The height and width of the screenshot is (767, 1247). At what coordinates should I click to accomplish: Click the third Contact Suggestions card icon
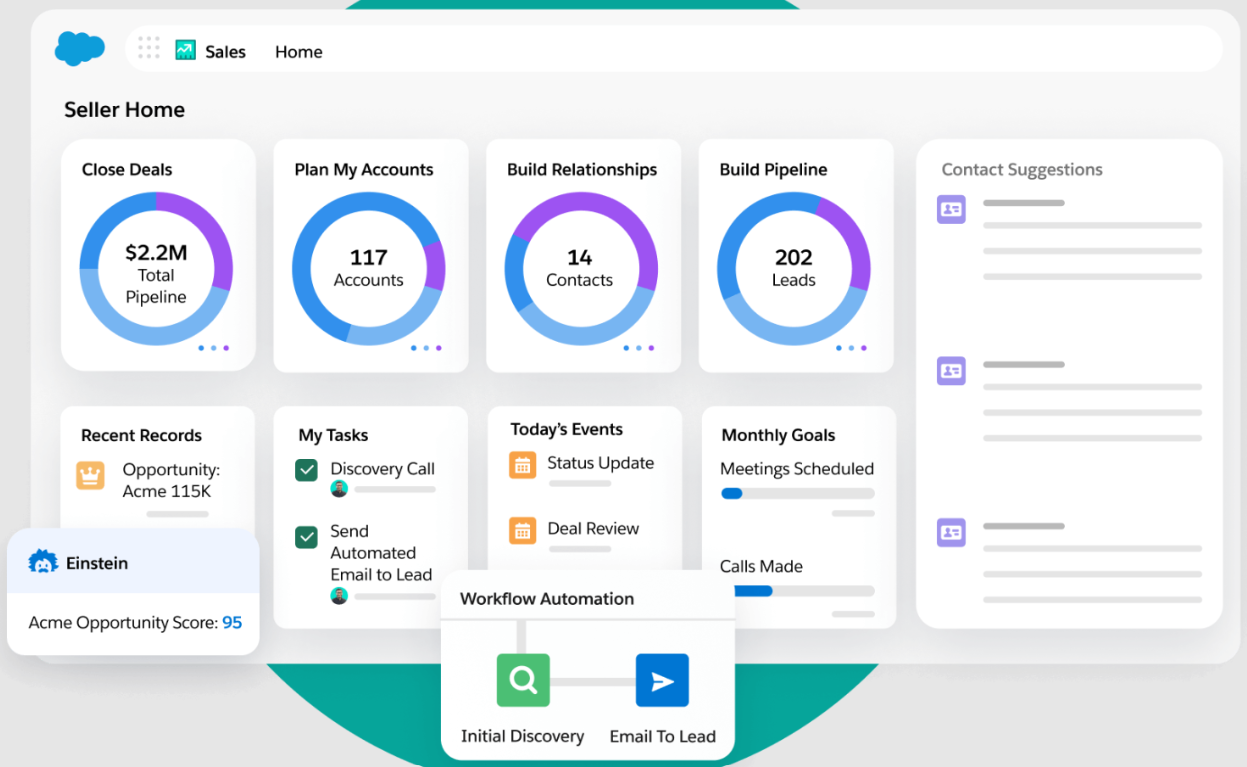tap(951, 532)
